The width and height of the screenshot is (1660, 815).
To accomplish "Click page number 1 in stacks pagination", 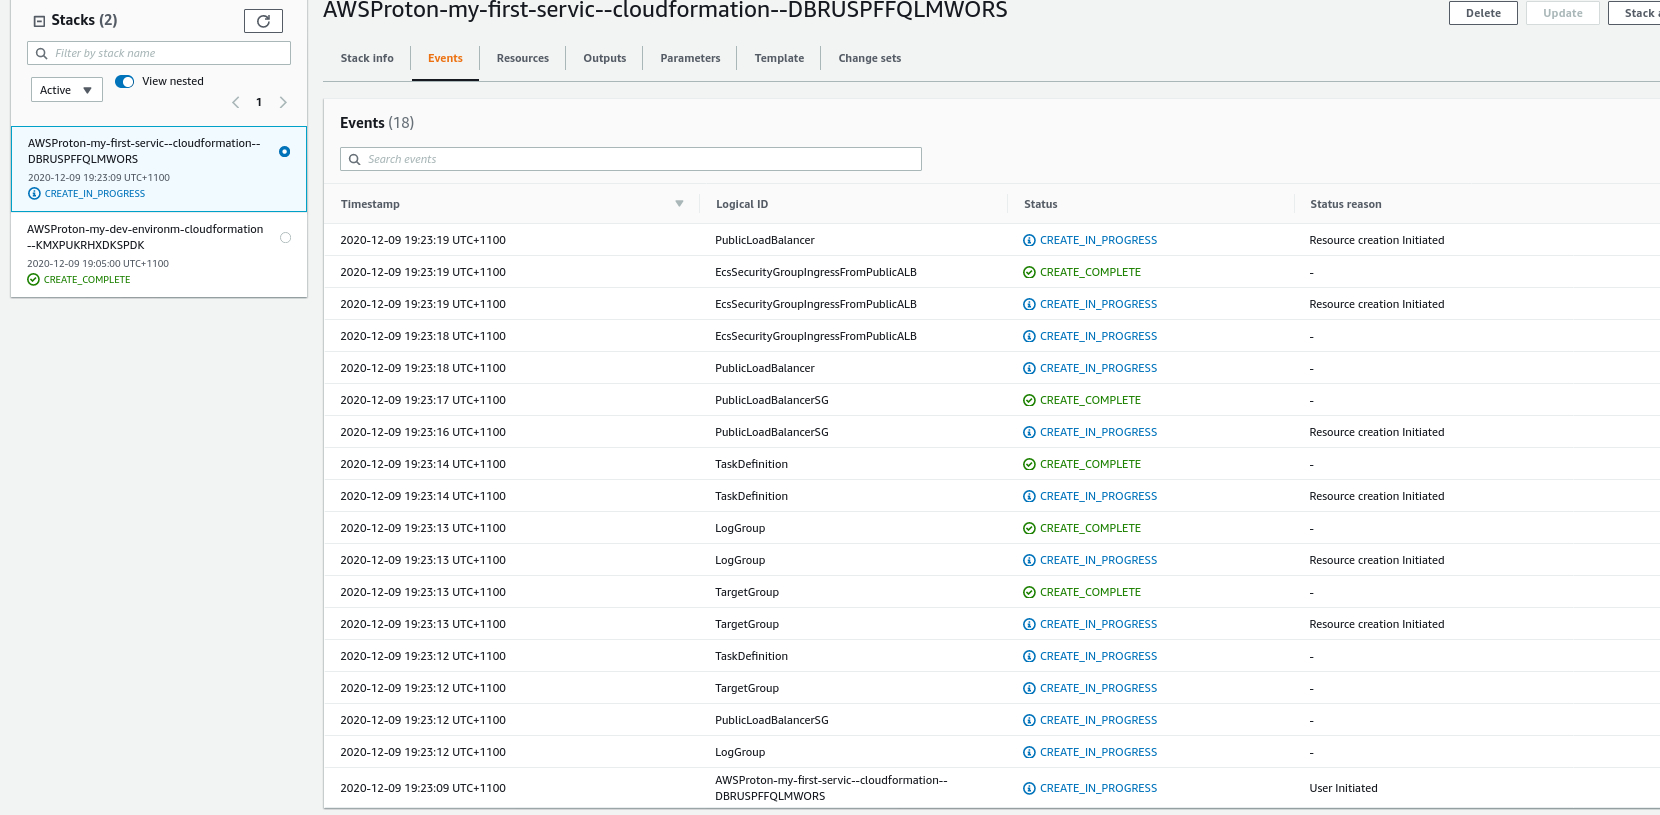I will click(x=259, y=102).
